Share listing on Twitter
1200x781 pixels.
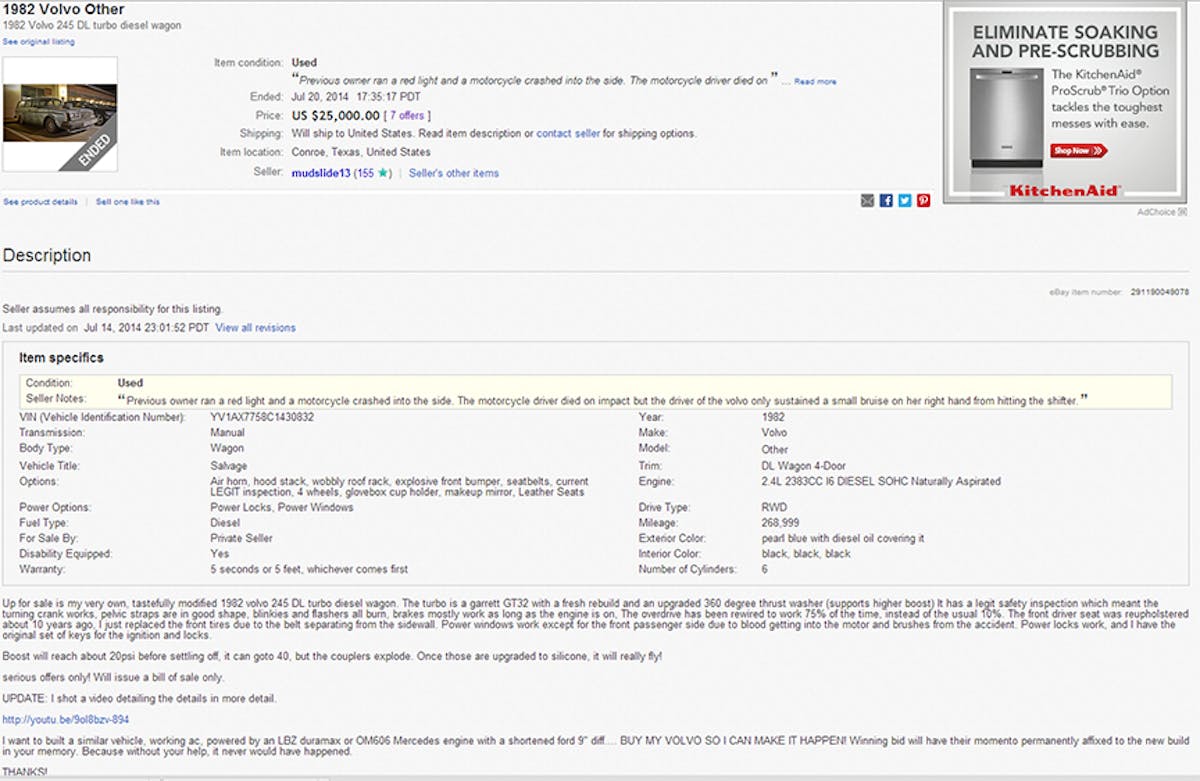coord(904,201)
